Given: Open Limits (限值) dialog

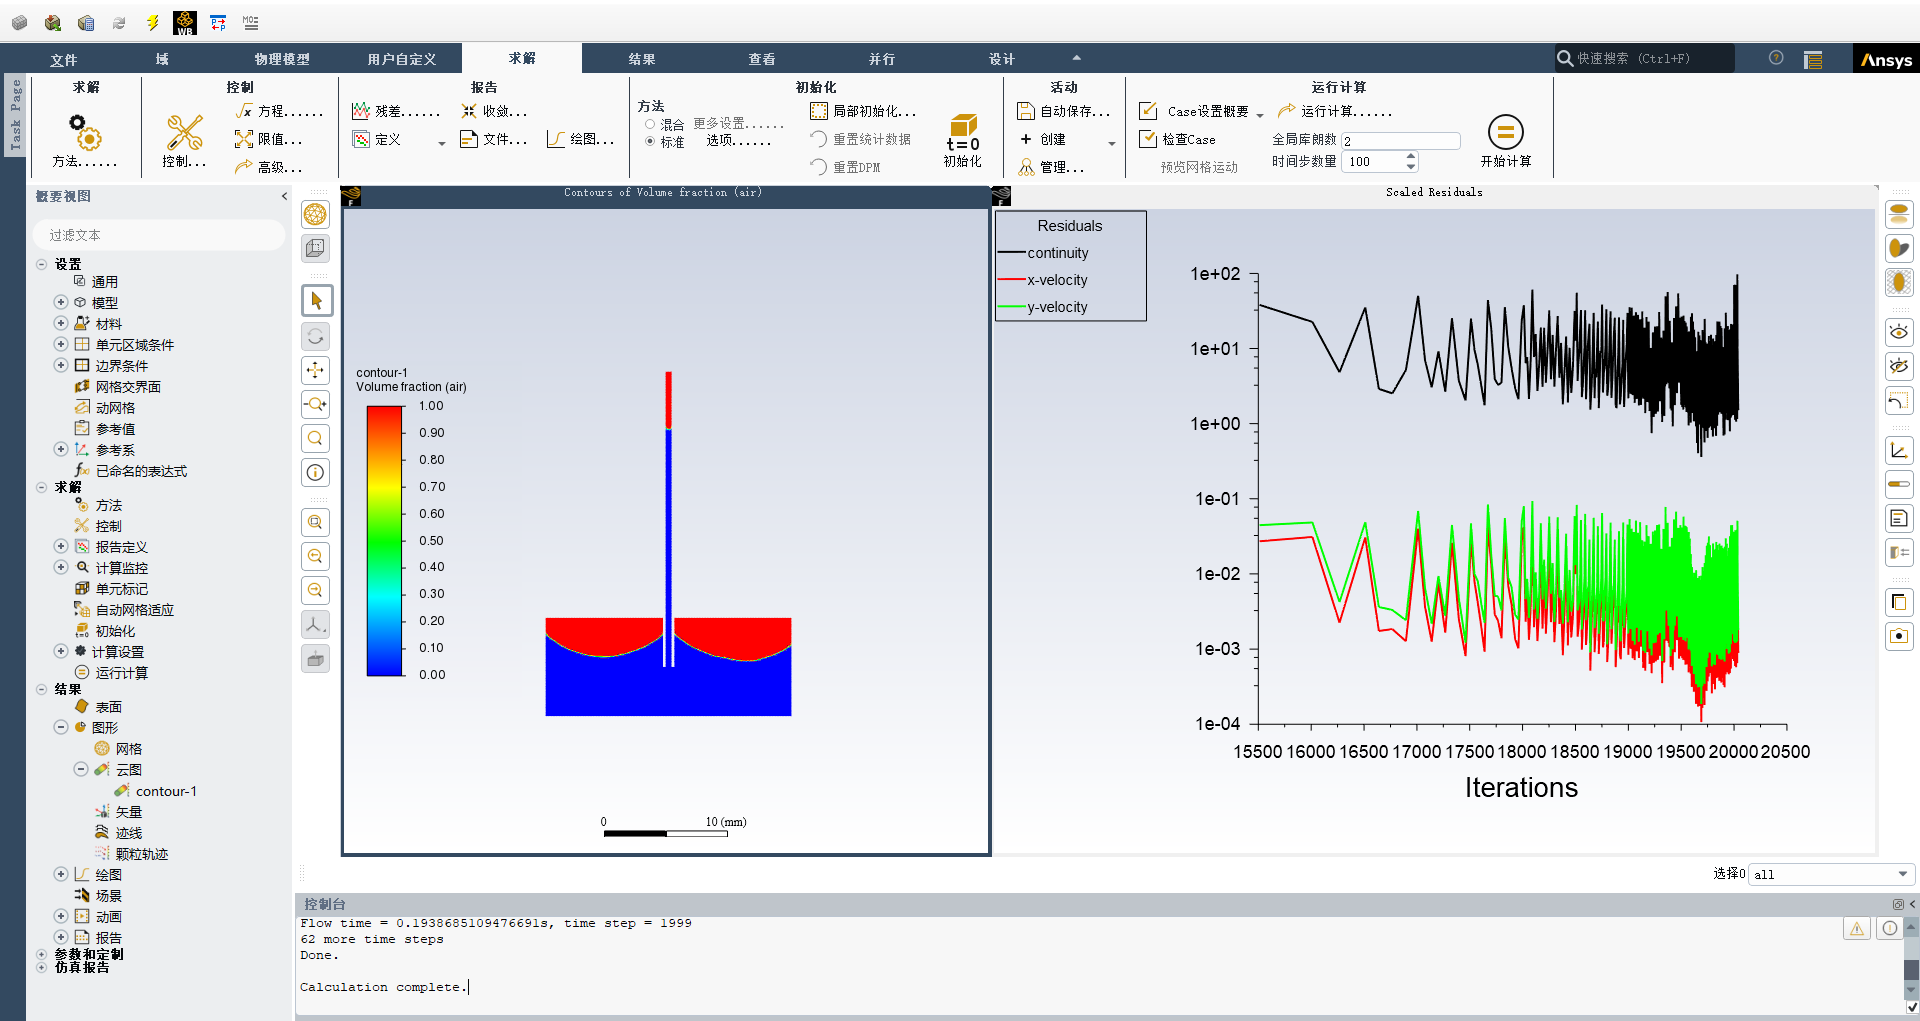Looking at the screenshot, I should point(268,139).
